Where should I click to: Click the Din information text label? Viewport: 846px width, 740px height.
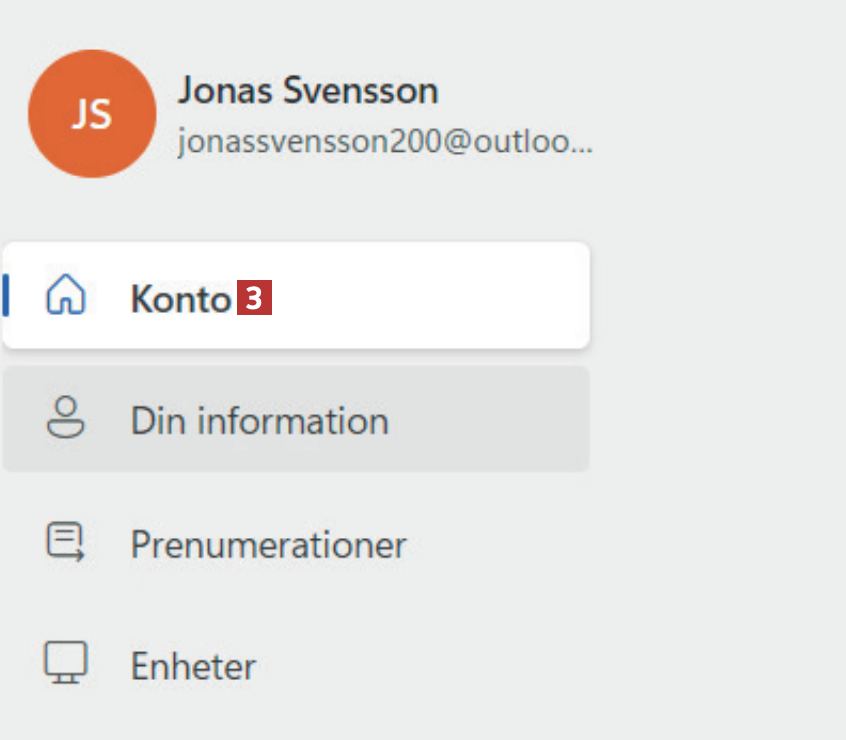pyautogui.click(x=259, y=420)
